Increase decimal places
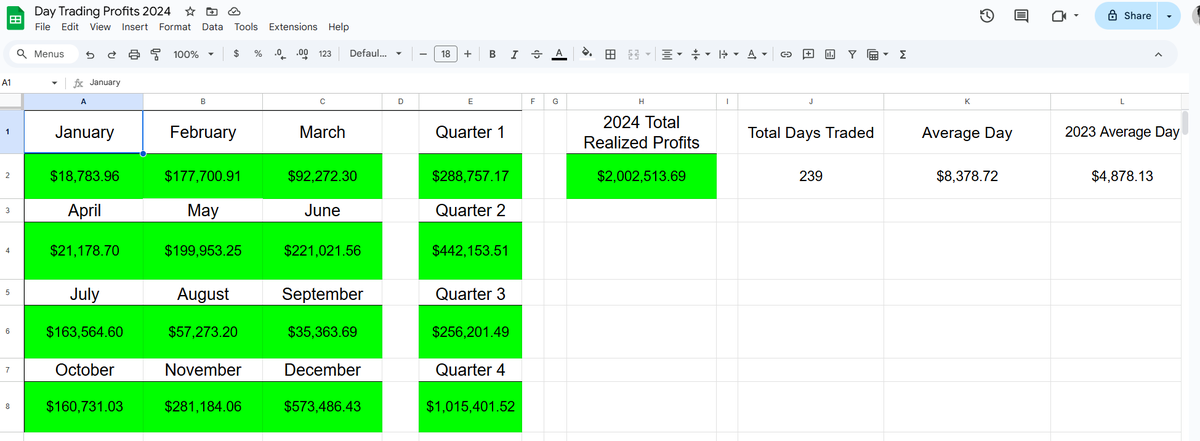Image resolution: width=1200 pixels, height=441 pixels. [x=302, y=54]
